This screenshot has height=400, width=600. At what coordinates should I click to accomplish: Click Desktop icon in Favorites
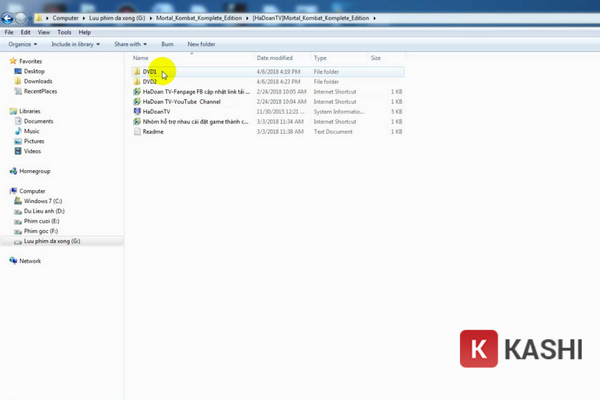18,71
